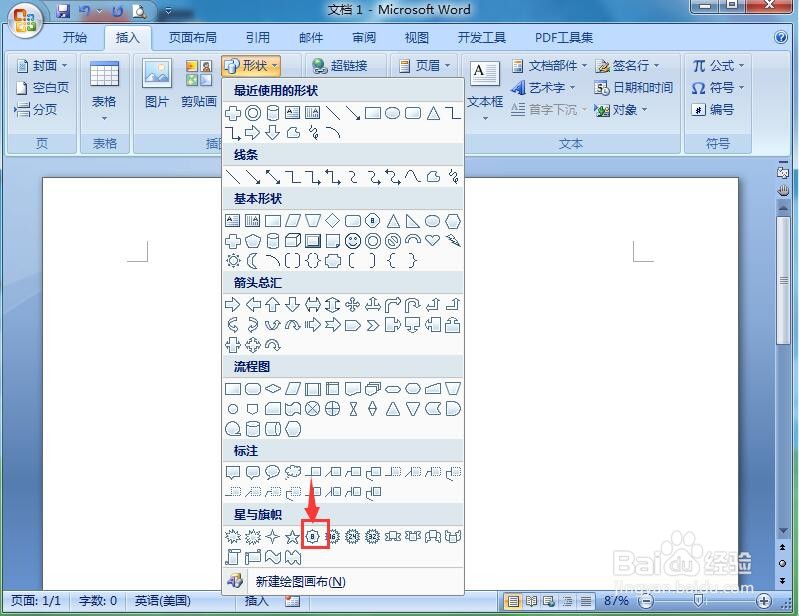The image size is (799, 616).
Task: Select the 5-point star shape
Action: 292,536
